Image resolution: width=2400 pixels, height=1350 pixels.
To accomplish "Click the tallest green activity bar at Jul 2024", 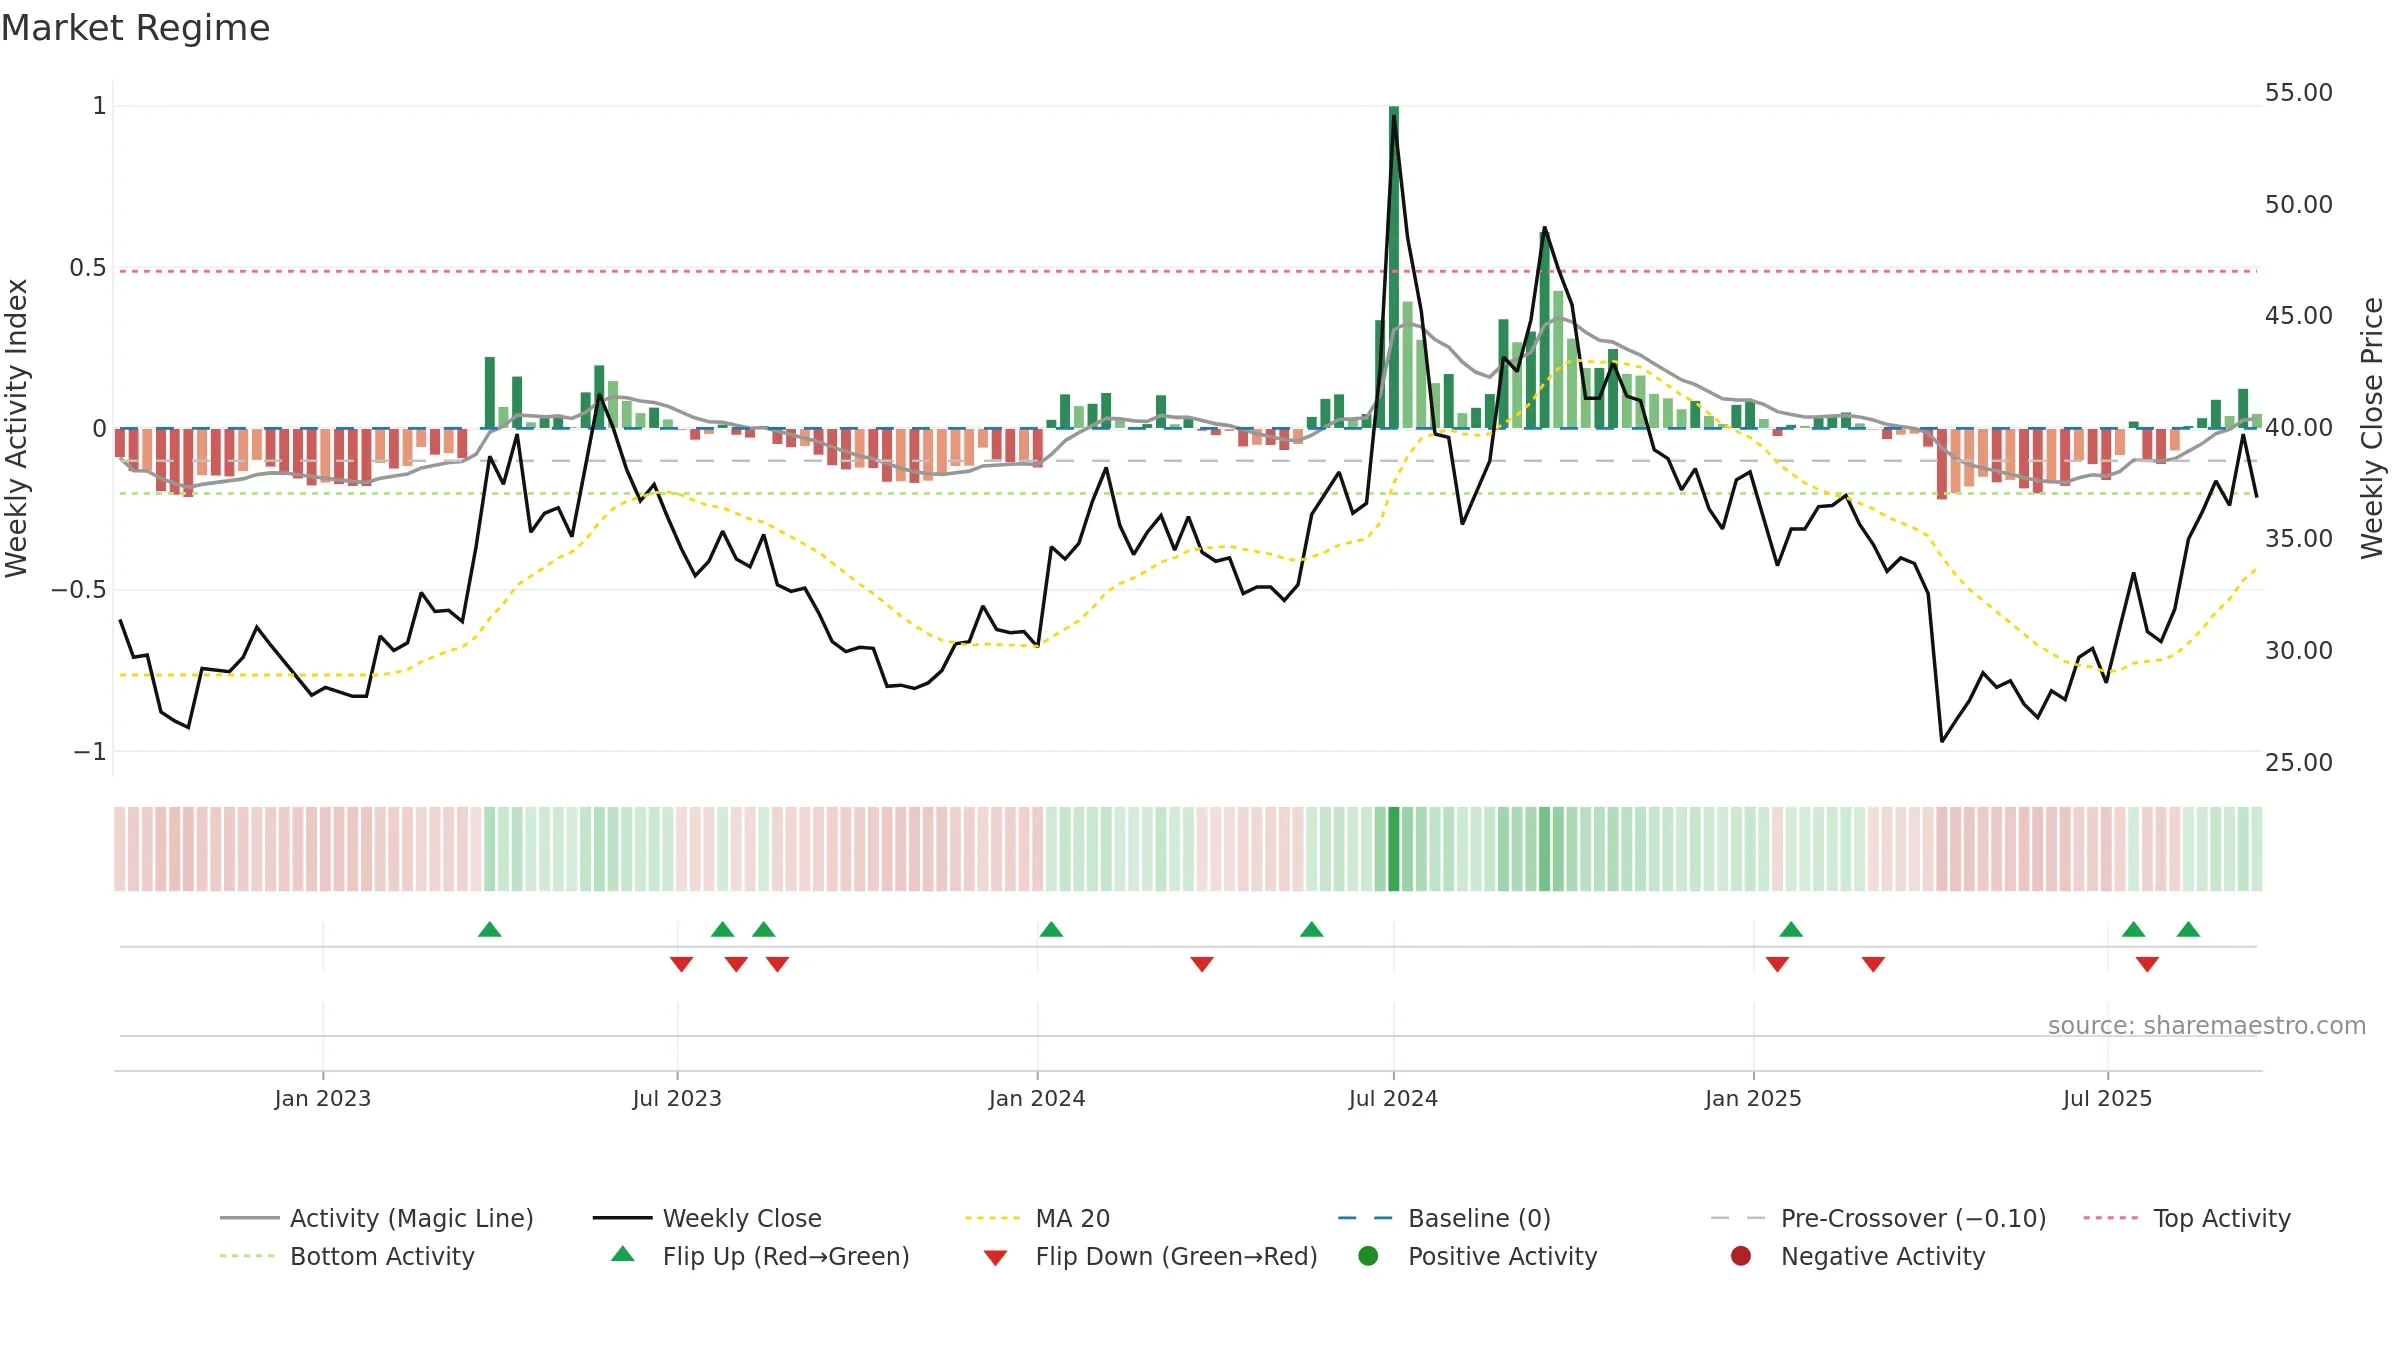I will [x=1394, y=267].
